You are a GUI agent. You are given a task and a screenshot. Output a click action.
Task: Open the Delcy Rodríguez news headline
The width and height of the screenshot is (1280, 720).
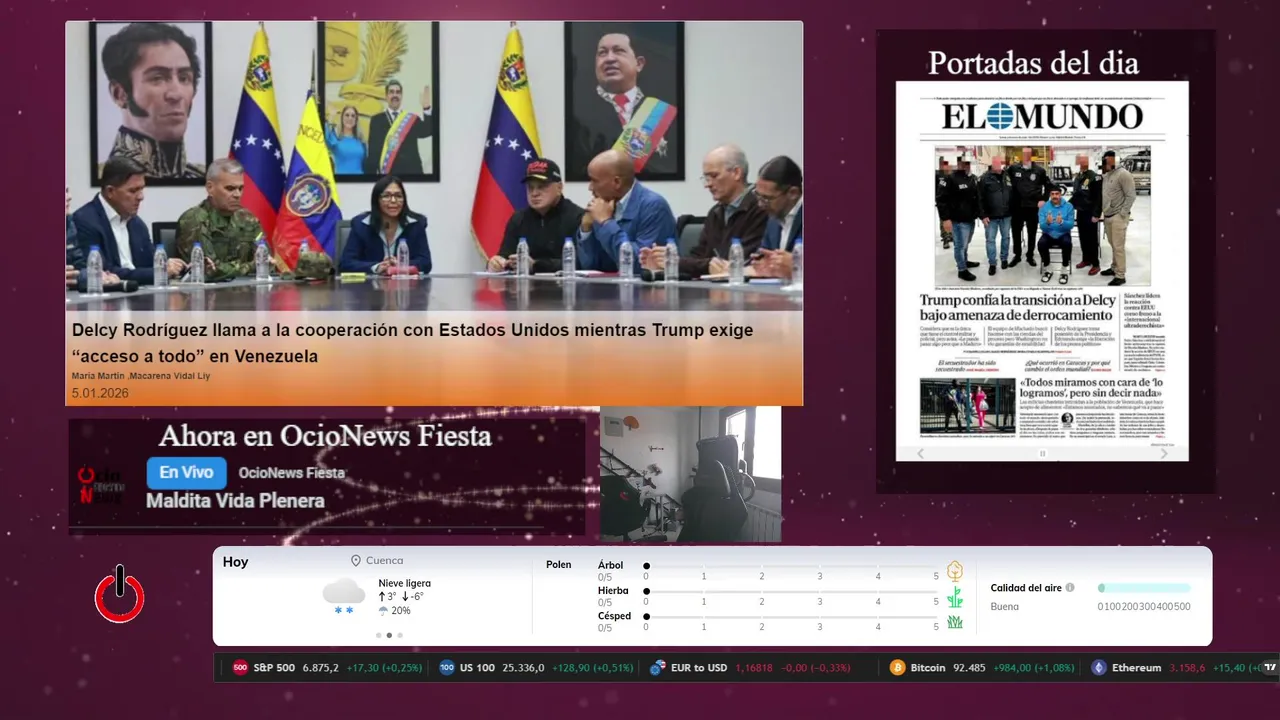(x=412, y=343)
